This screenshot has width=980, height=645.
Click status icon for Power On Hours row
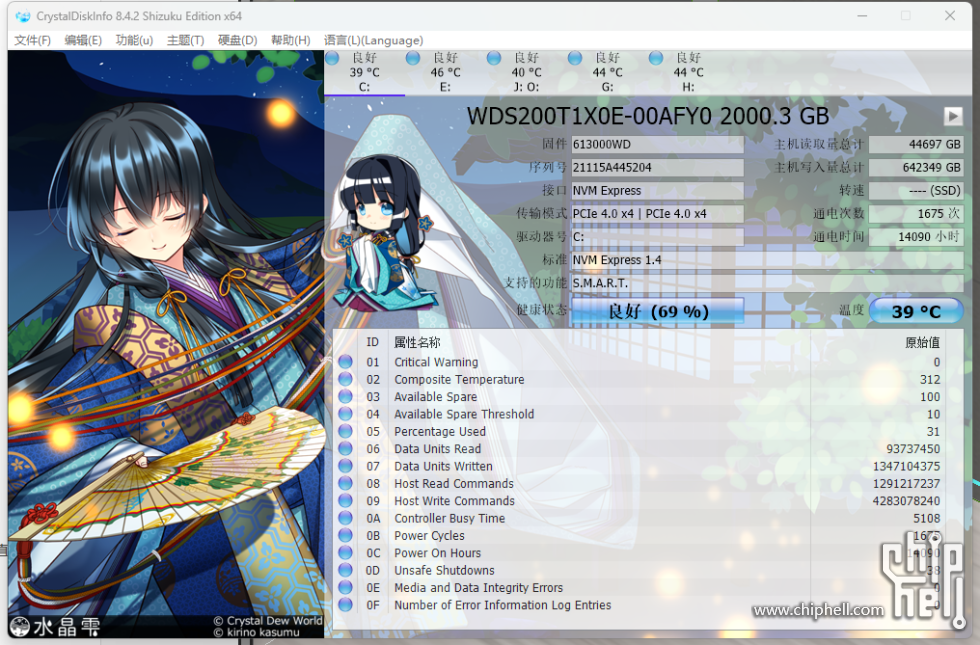tap(346, 552)
